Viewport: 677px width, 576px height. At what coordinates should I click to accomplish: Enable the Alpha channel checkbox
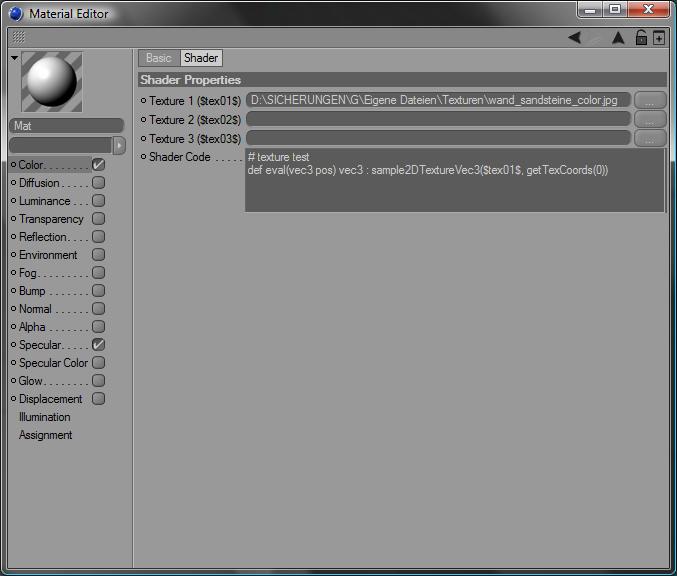(x=98, y=327)
